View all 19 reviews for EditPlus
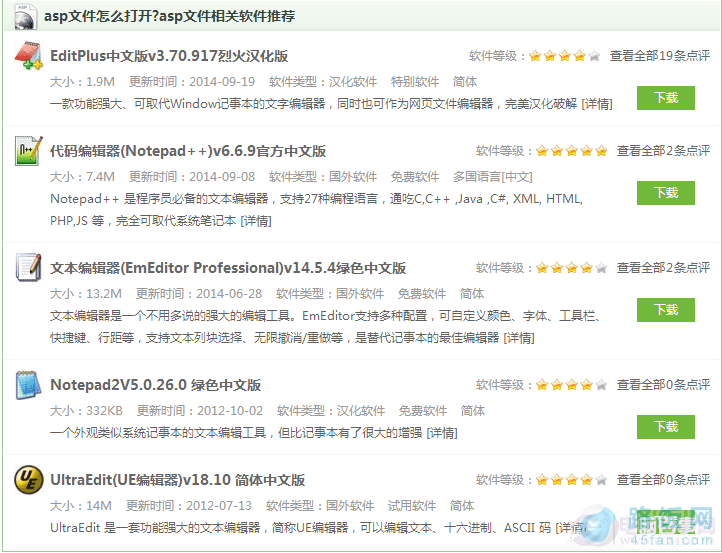722x553 pixels. tap(660, 56)
